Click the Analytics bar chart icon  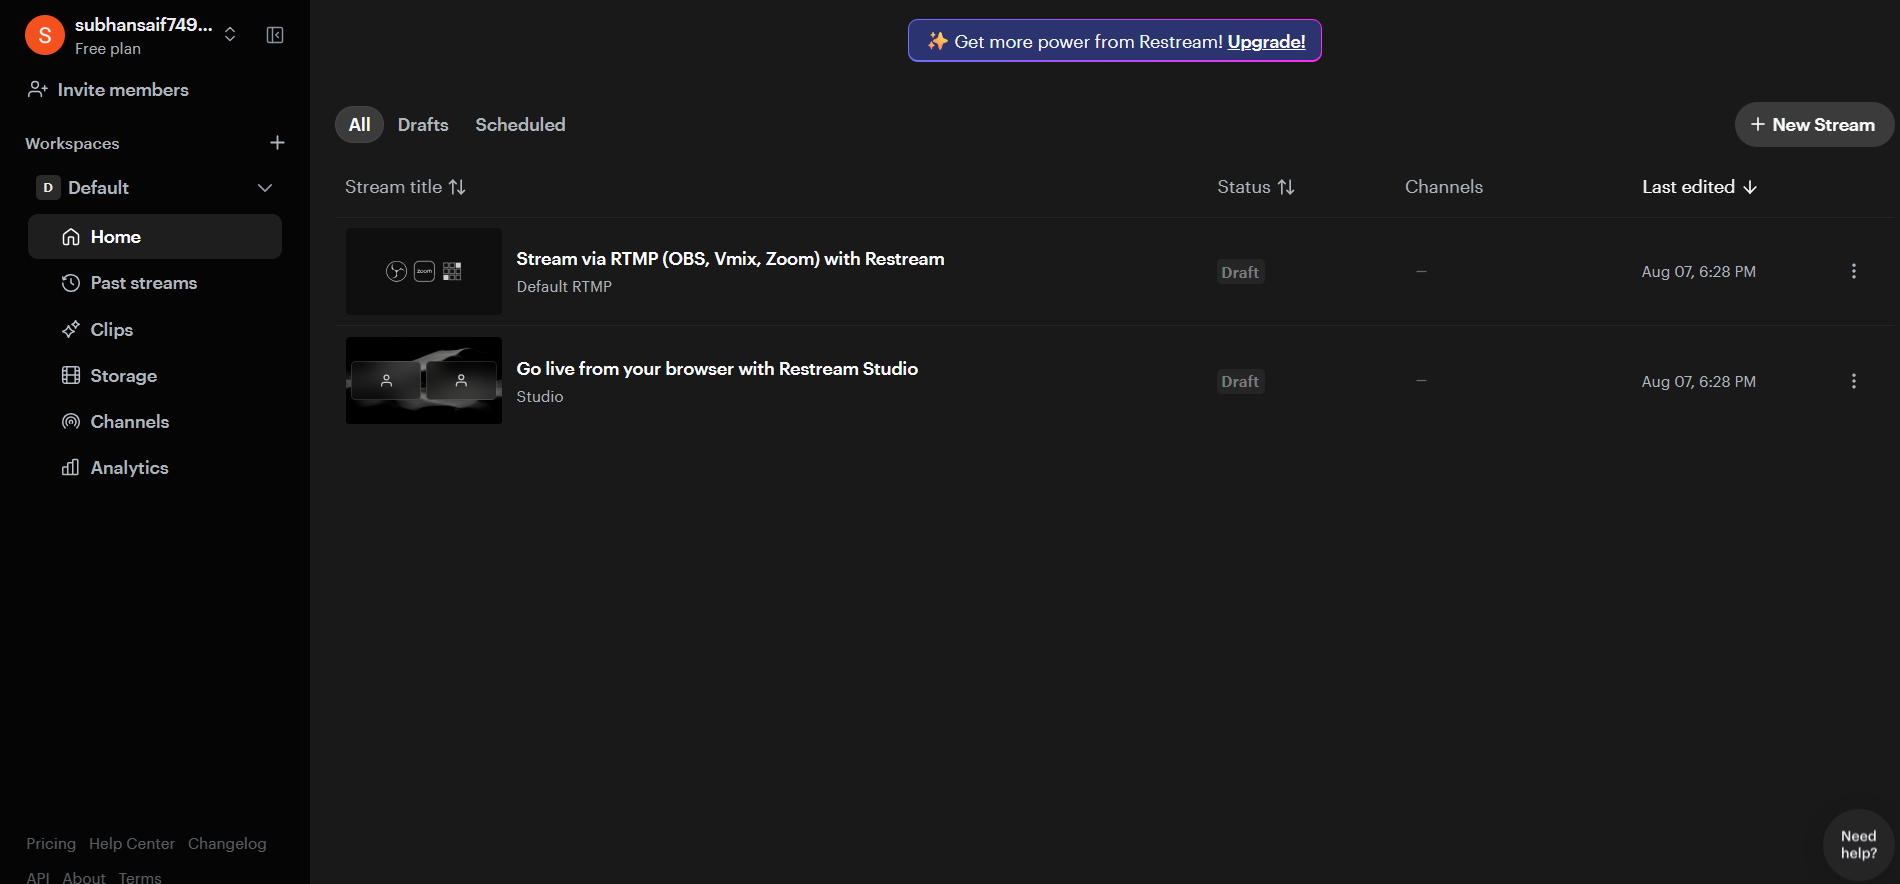tap(71, 468)
